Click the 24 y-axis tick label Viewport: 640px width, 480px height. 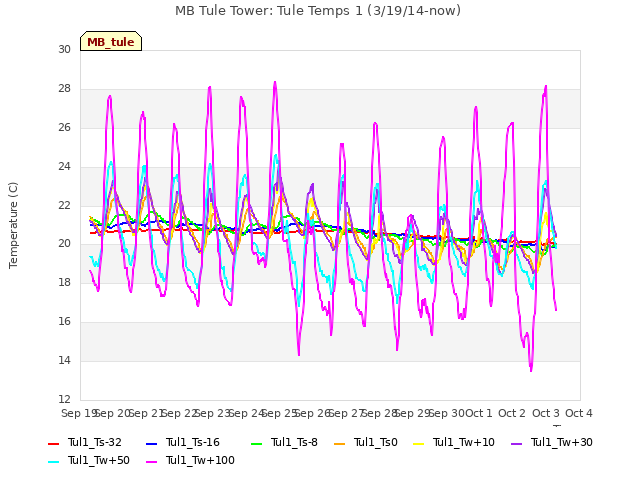[64, 167]
